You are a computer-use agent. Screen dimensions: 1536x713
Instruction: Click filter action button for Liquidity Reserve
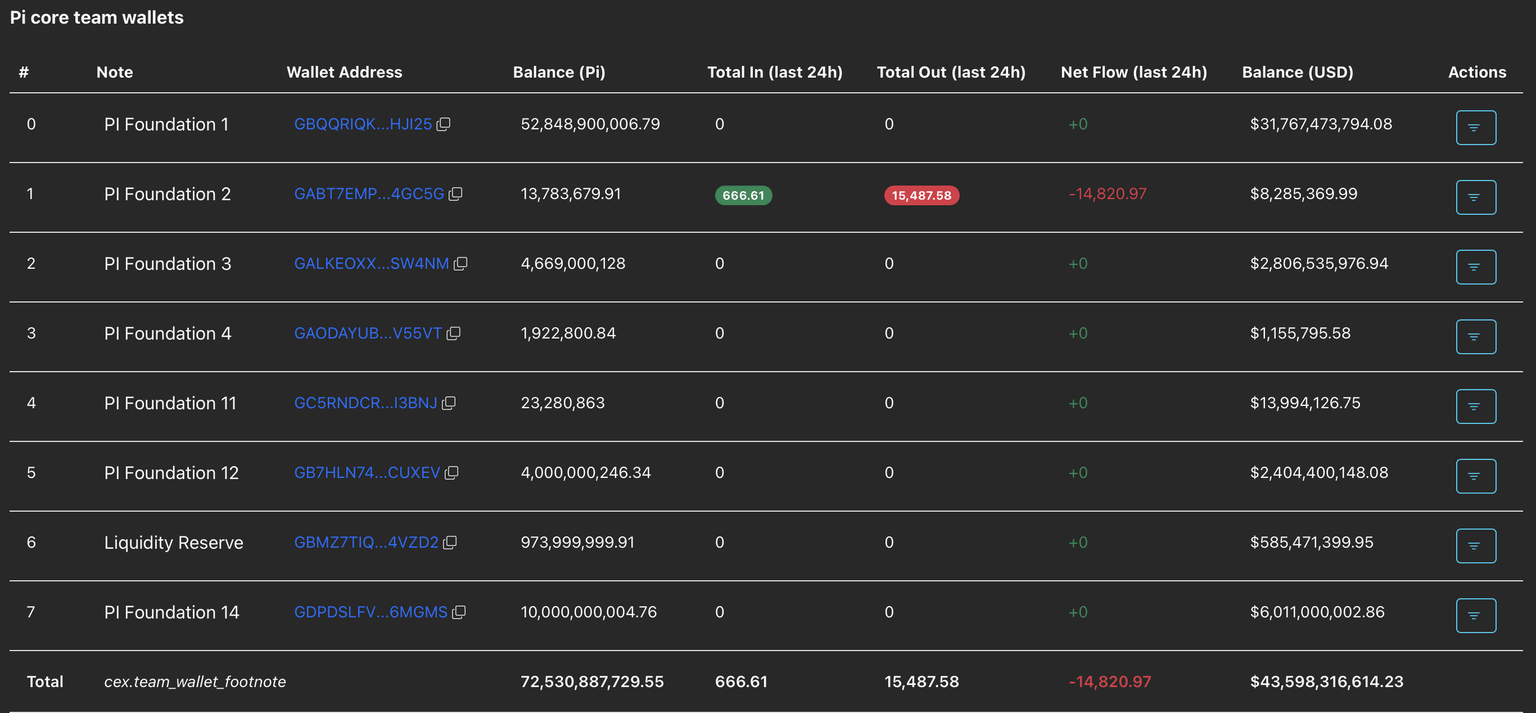tap(1475, 546)
